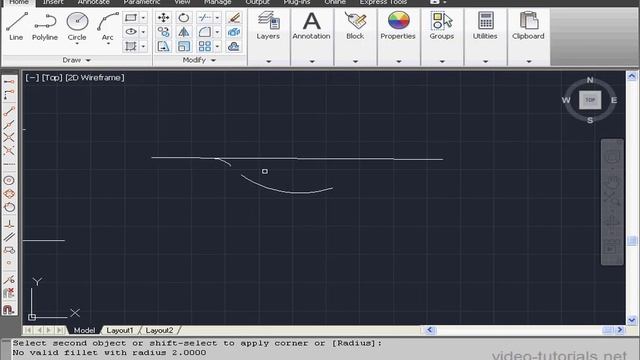This screenshot has width=640, height=360.
Task: Activate the Move tool
Action: pos(164,18)
